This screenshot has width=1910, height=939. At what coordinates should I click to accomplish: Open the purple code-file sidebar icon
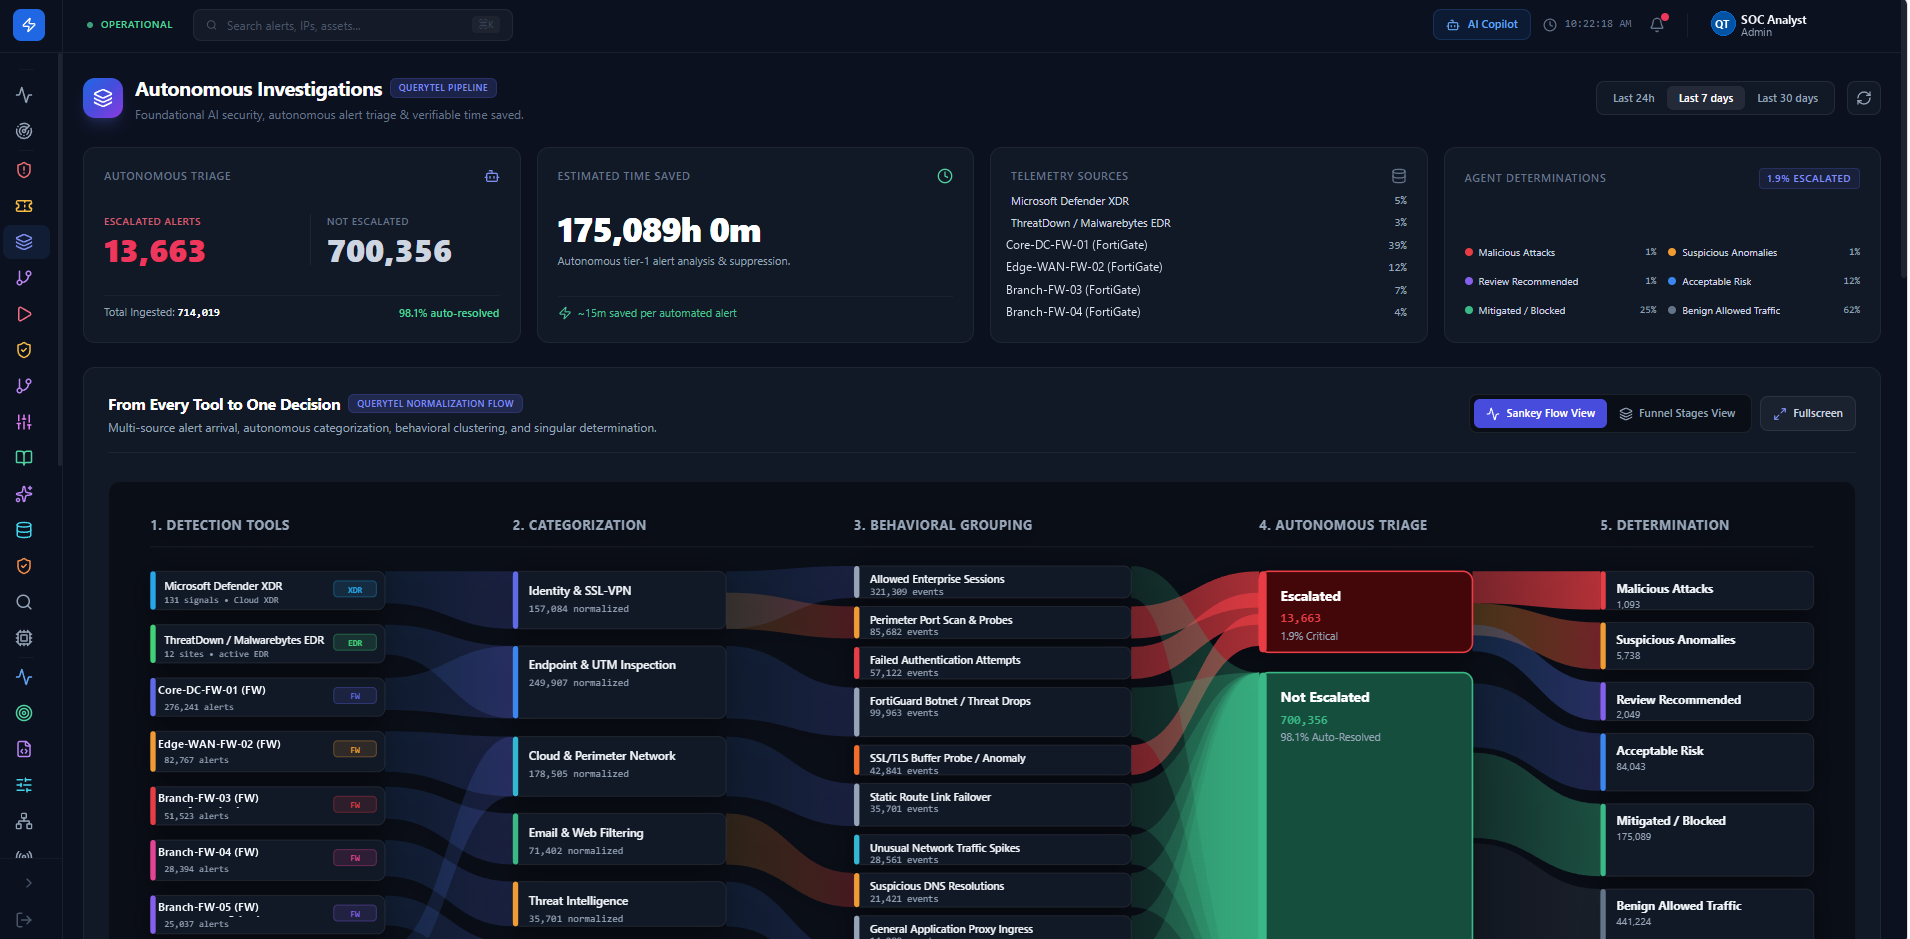point(24,749)
